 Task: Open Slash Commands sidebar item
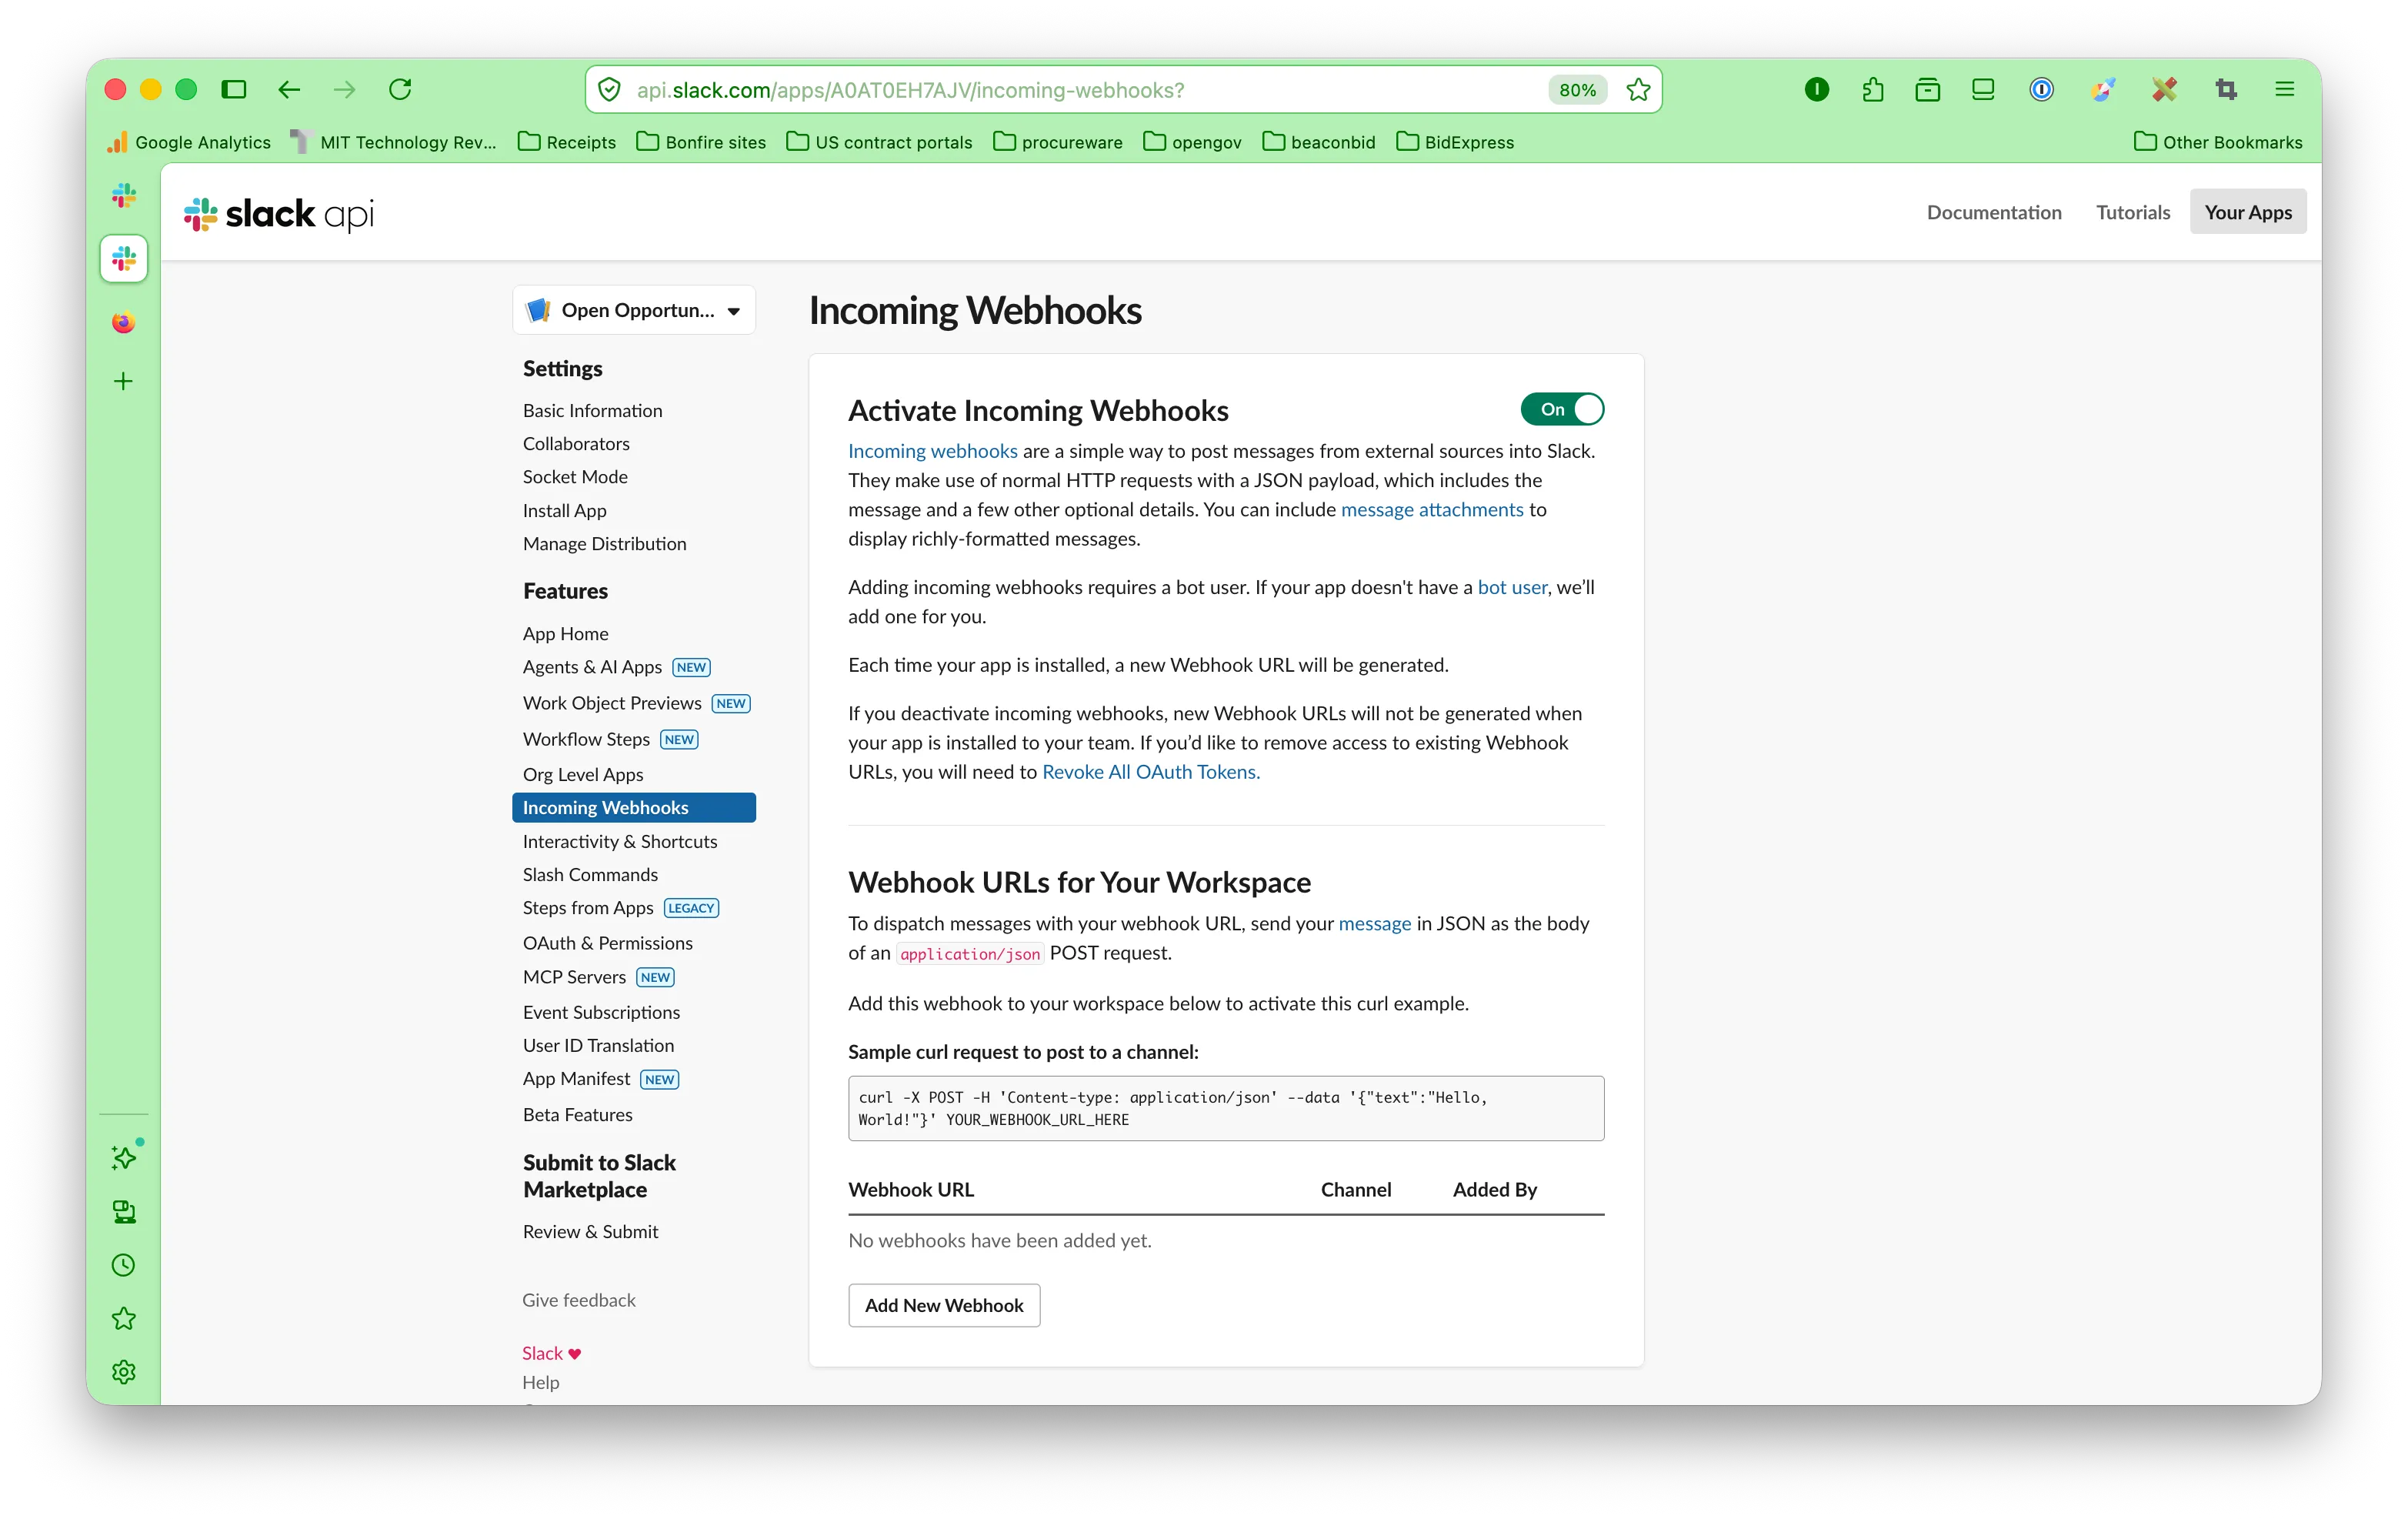[x=590, y=874]
